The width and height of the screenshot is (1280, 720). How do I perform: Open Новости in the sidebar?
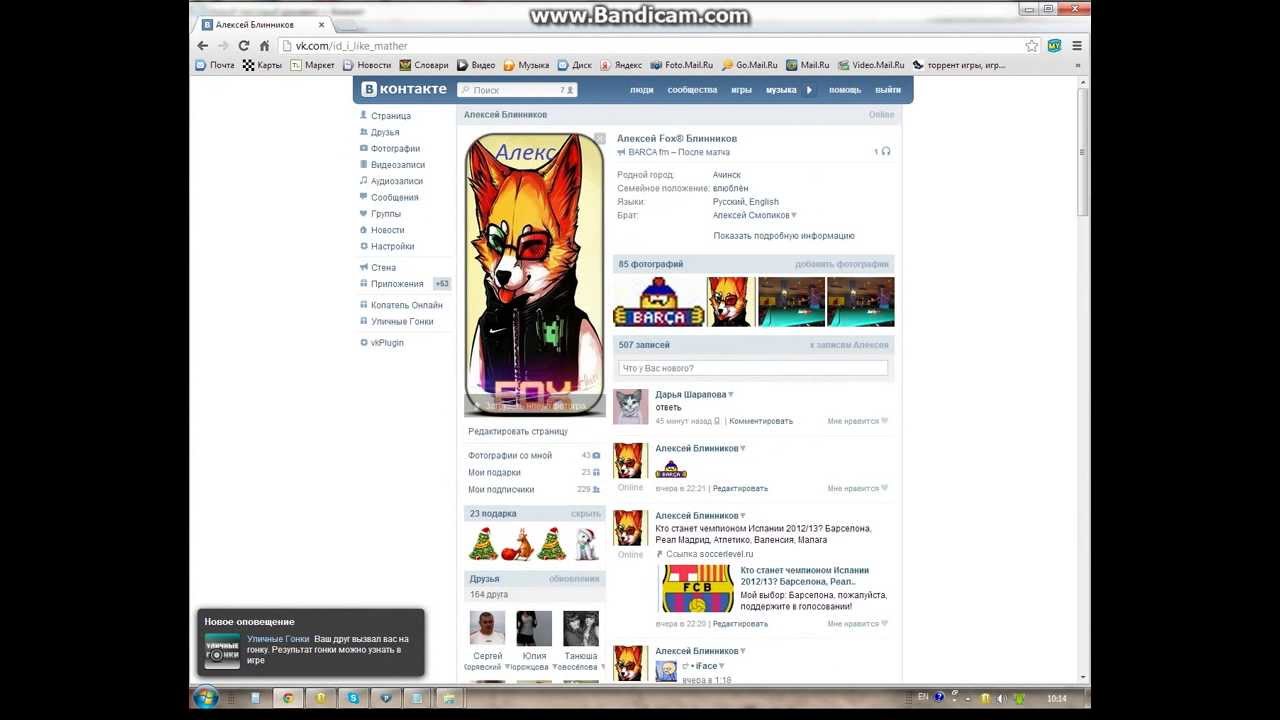(388, 230)
